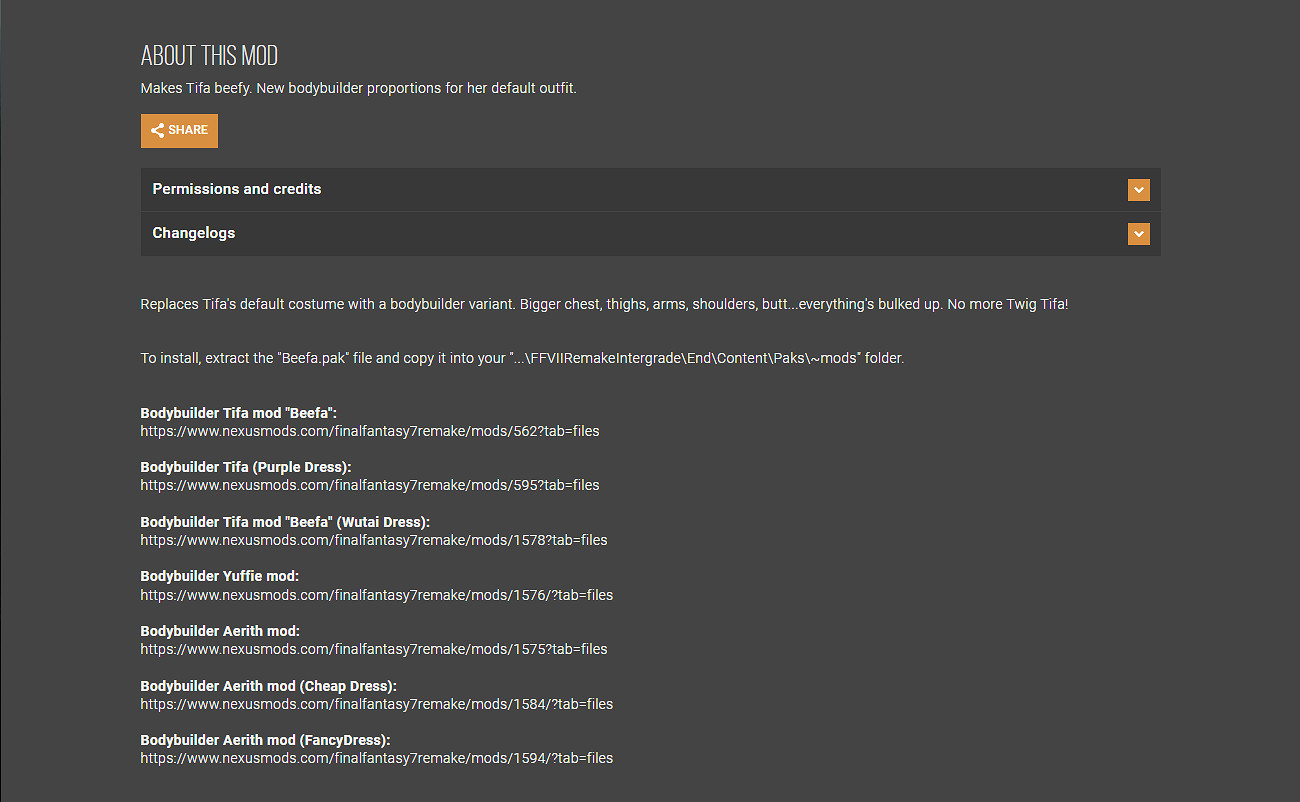The height and width of the screenshot is (802, 1300).
Task: Click the 'Bodybuilder Aerith mod (FancyDress):' label
Action: [265, 740]
